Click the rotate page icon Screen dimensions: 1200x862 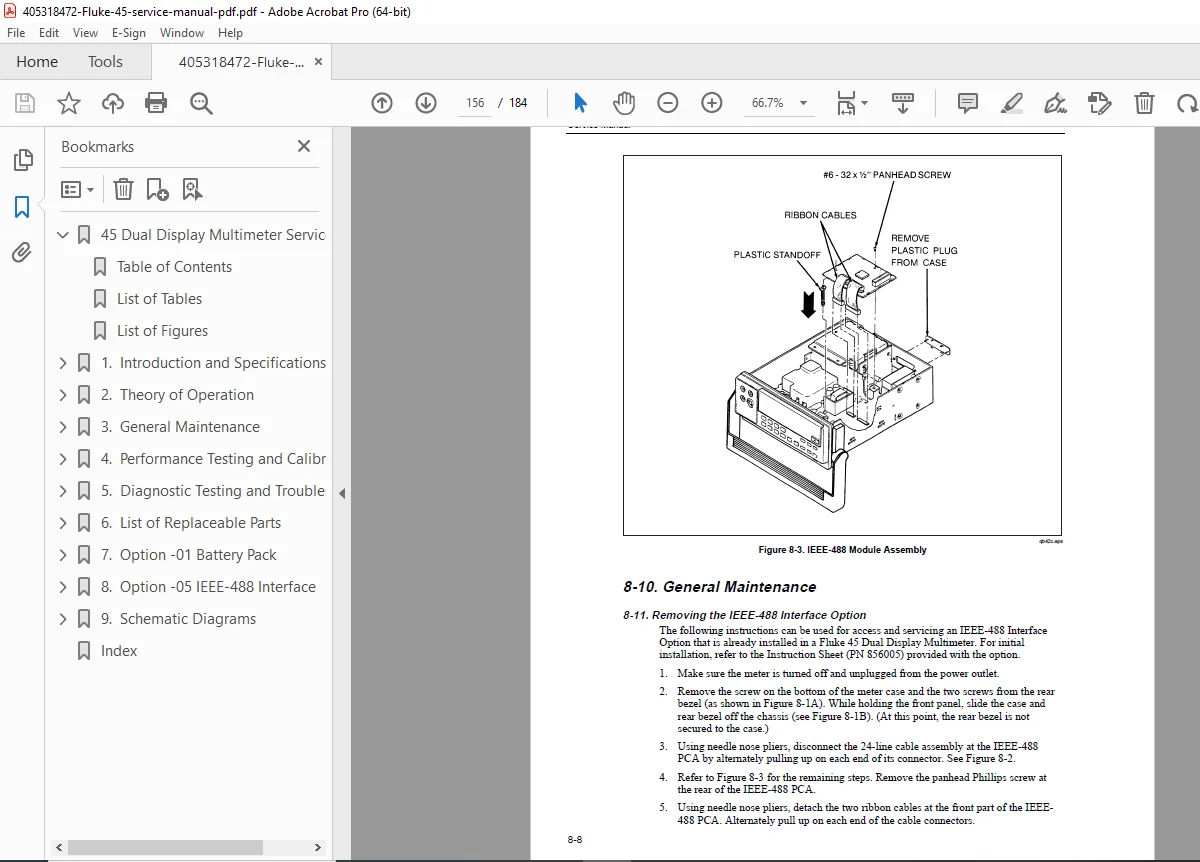coord(1187,103)
